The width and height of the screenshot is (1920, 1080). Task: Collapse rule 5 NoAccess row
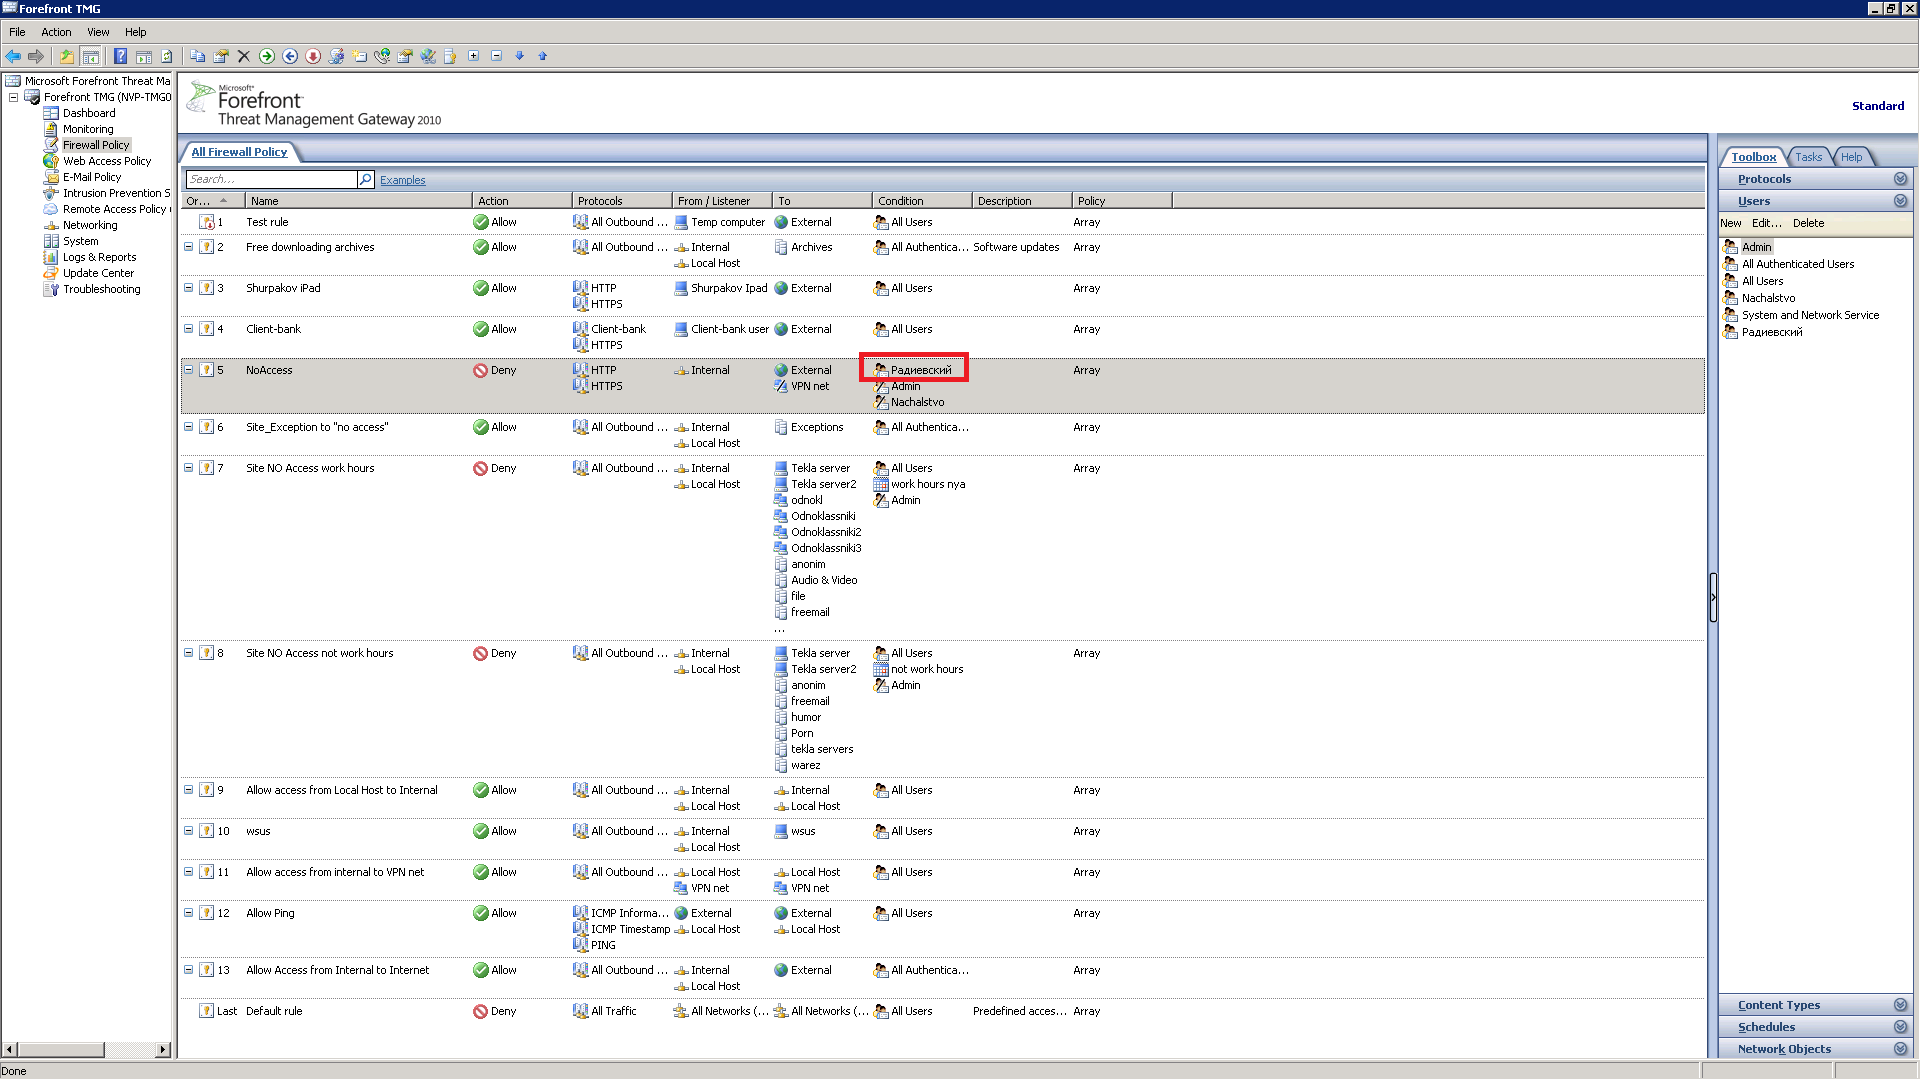(x=188, y=370)
